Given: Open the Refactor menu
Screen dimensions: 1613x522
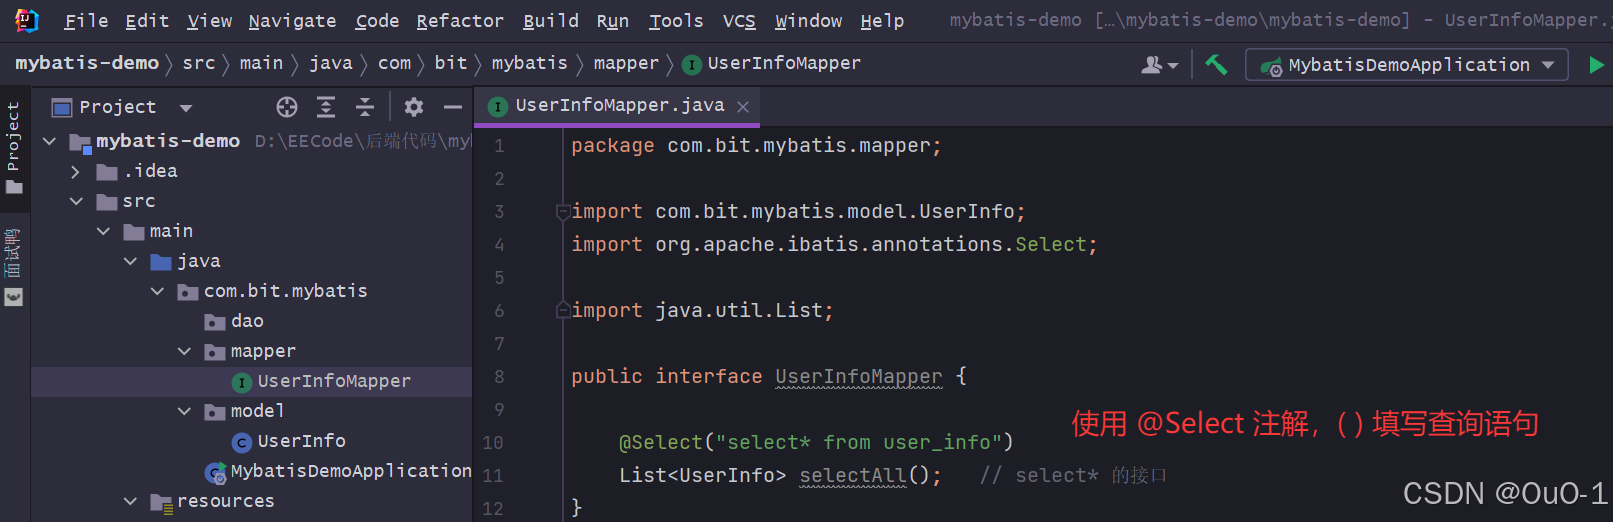Looking at the screenshot, I should (x=460, y=21).
